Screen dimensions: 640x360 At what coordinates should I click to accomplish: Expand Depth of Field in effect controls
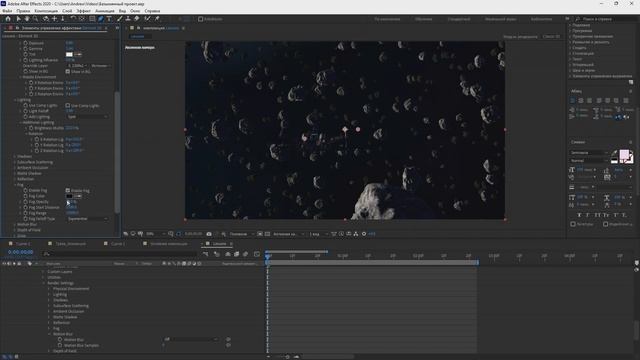[15, 230]
